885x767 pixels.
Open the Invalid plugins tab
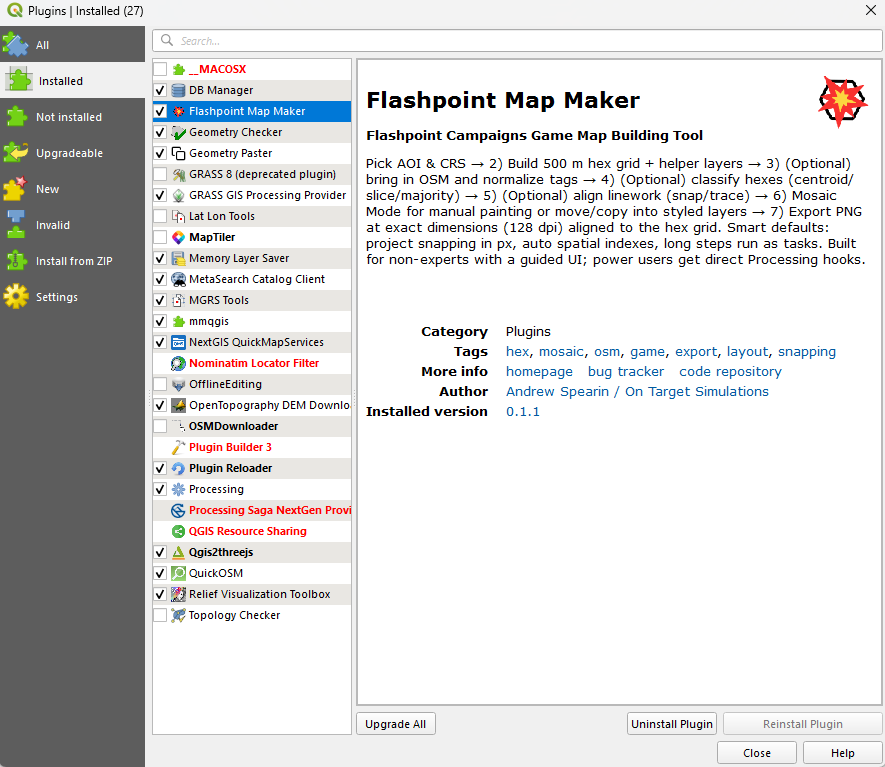click(72, 225)
